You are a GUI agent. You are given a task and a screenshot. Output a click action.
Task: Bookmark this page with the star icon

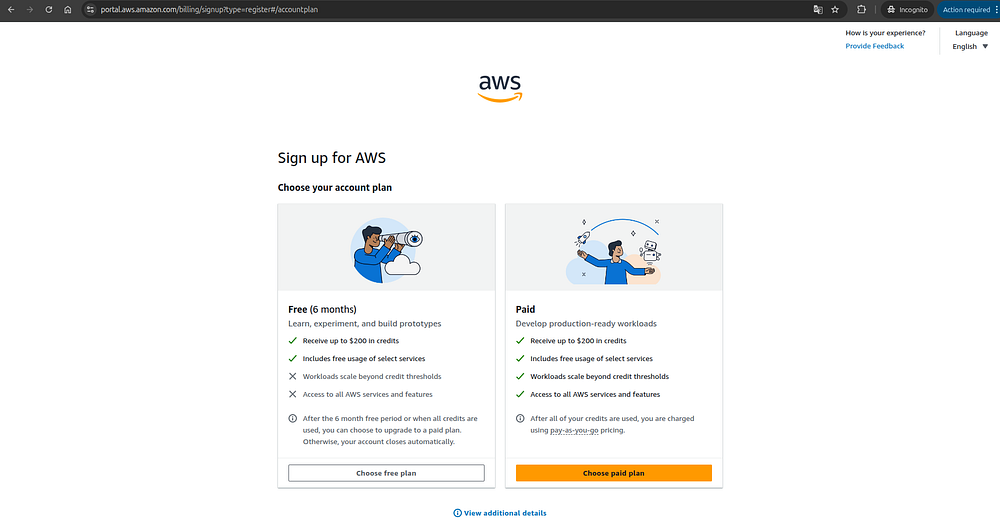click(x=835, y=10)
